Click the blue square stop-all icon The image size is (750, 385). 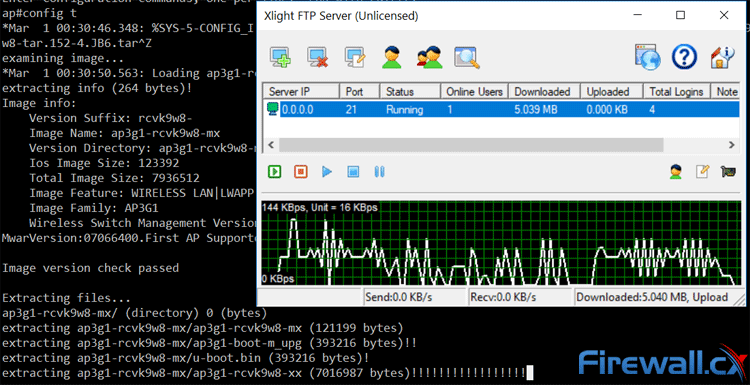coord(353,171)
